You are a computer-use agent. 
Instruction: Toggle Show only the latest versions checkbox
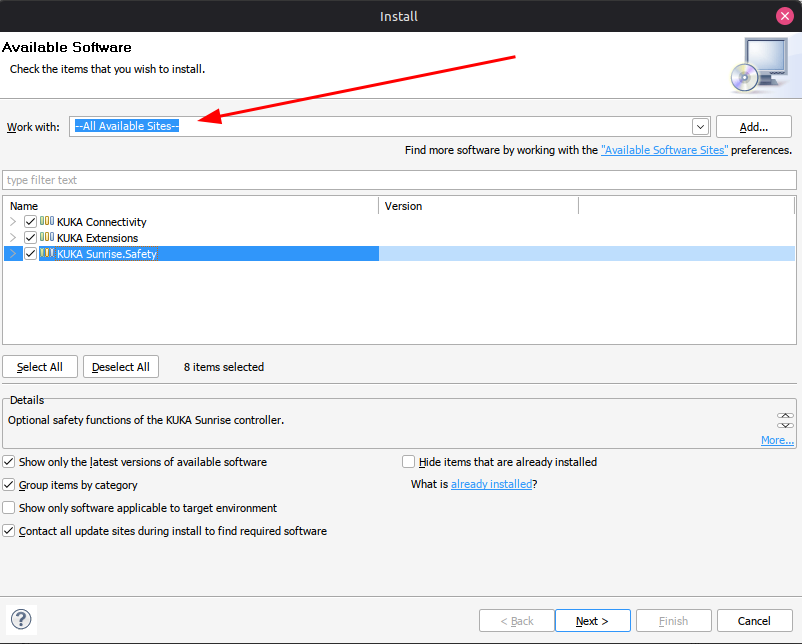9,462
